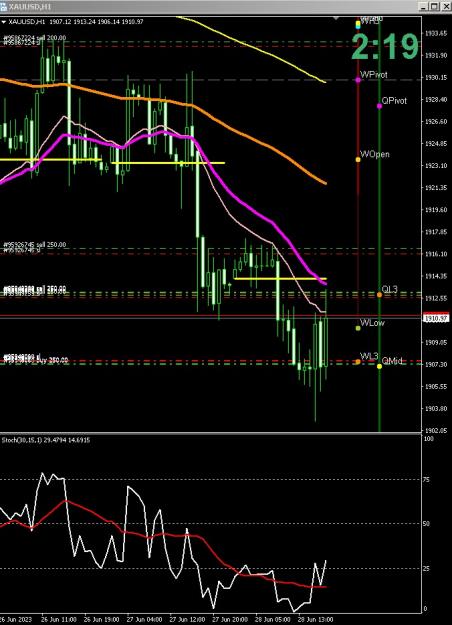Select the sell 250.00 order label near 1916

[x=35, y=245]
